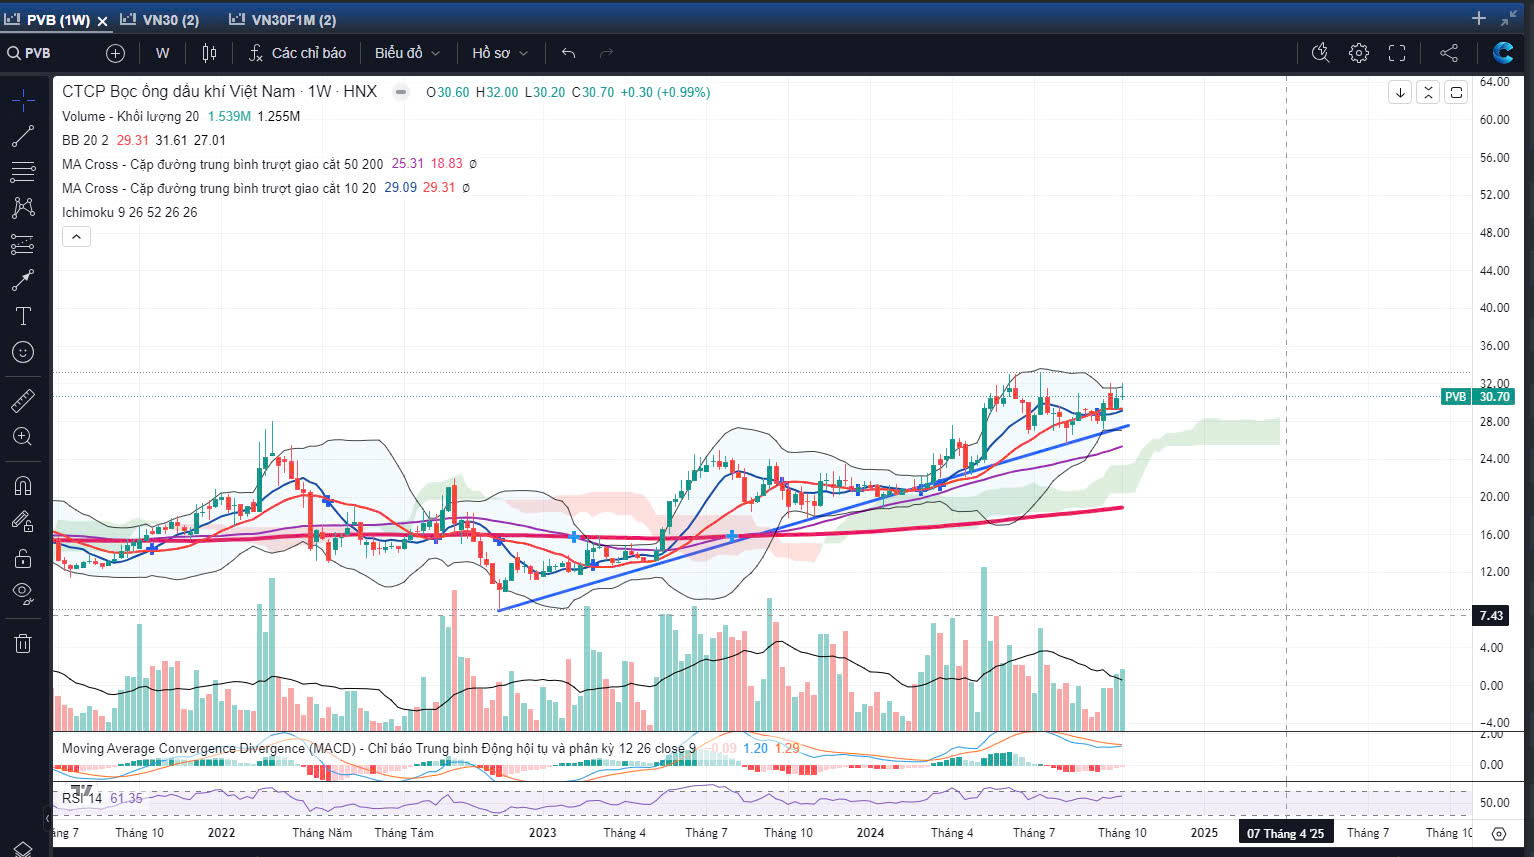1534x857 pixels.
Task: Click the PVB 30.70 price label
Action: click(x=1478, y=397)
